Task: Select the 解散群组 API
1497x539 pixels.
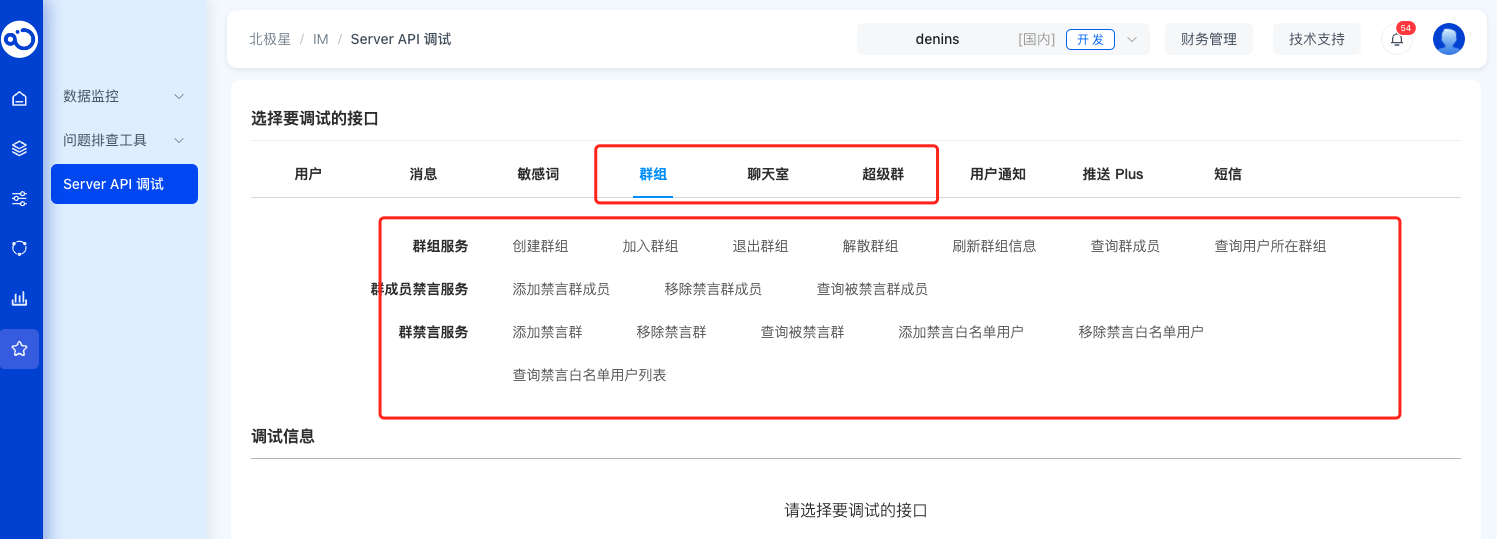Action: tap(871, 246)
